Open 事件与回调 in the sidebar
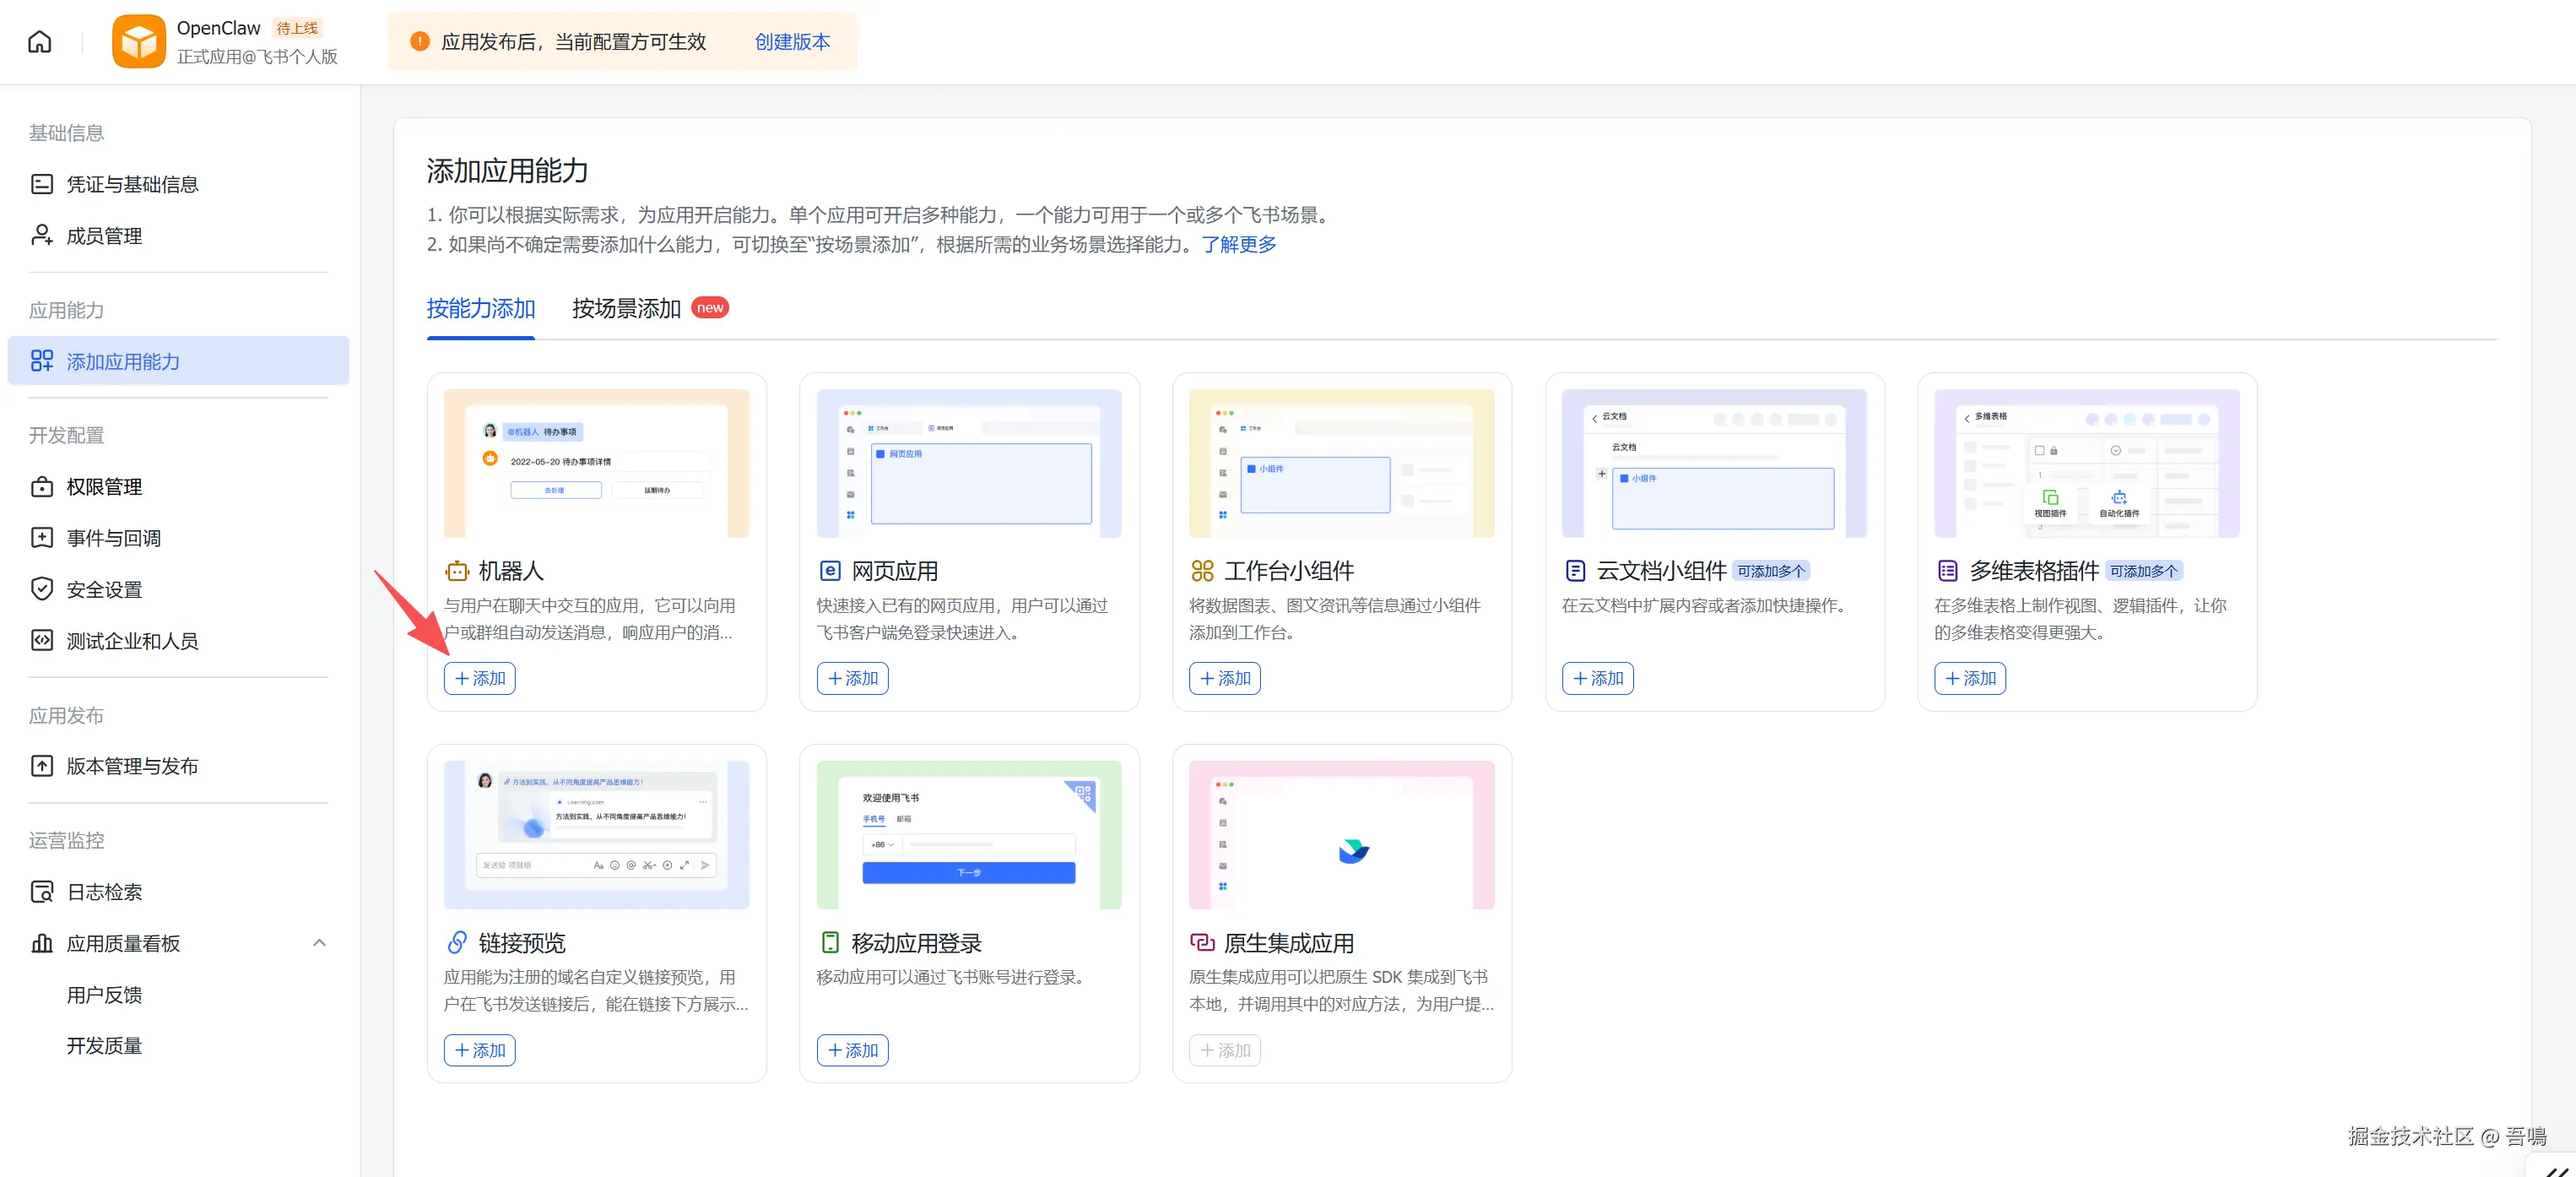 pyautogui.click(x=113, y=538)
